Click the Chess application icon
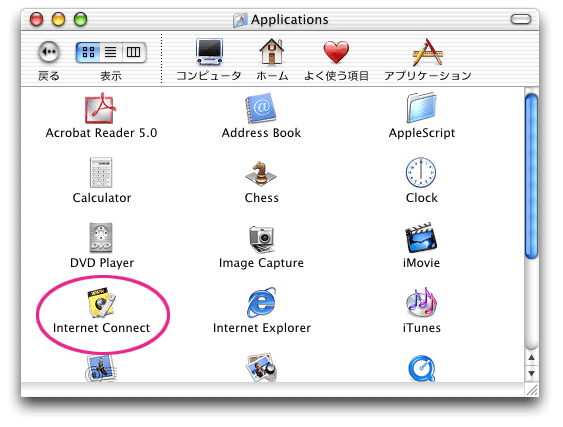Image resolution: width=563 pixels, height=427 pixels. [261, 173]
